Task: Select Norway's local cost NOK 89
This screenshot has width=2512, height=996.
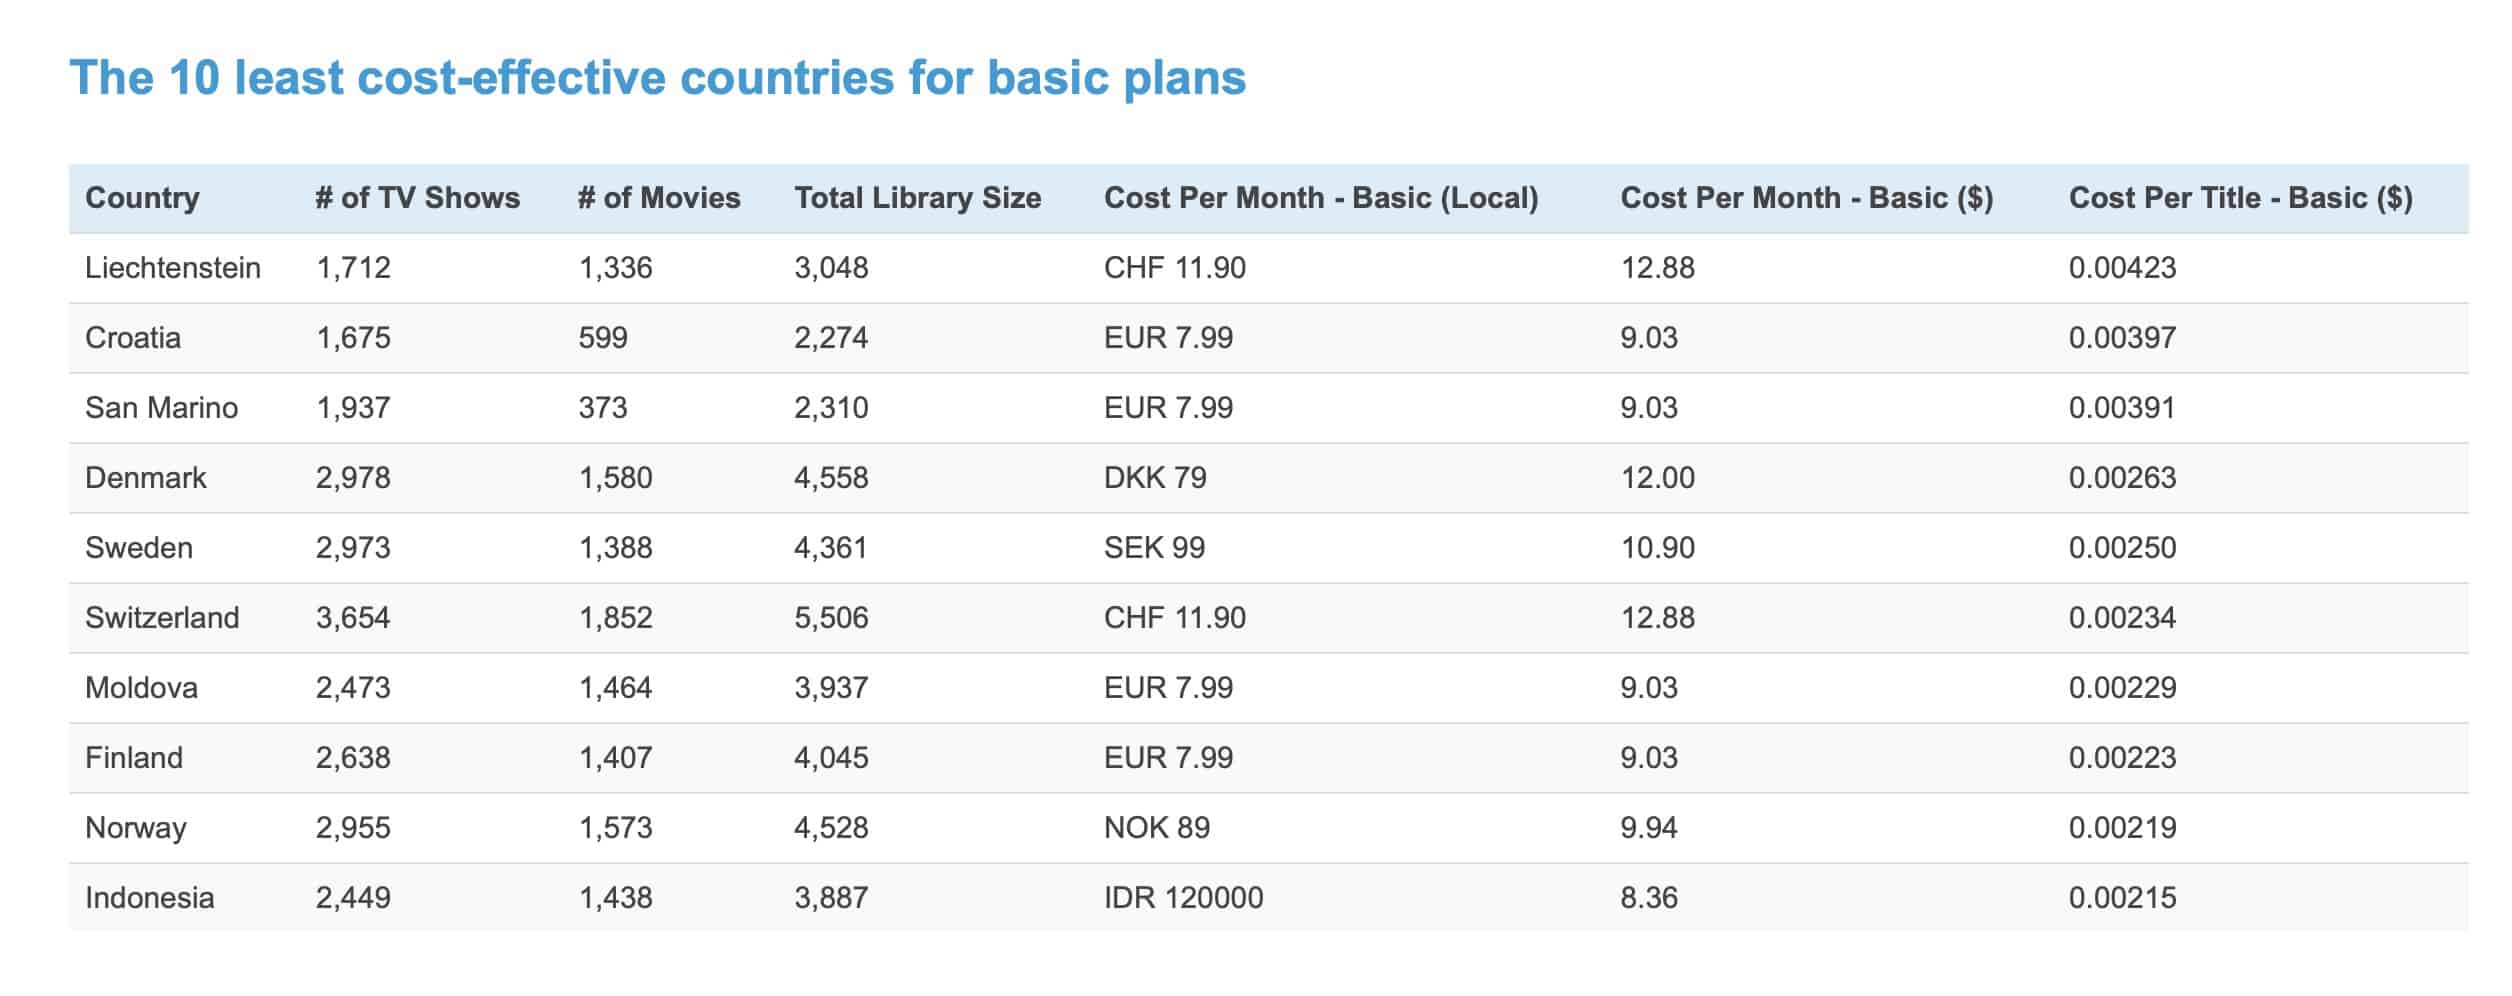Action: pos(1156,828)
